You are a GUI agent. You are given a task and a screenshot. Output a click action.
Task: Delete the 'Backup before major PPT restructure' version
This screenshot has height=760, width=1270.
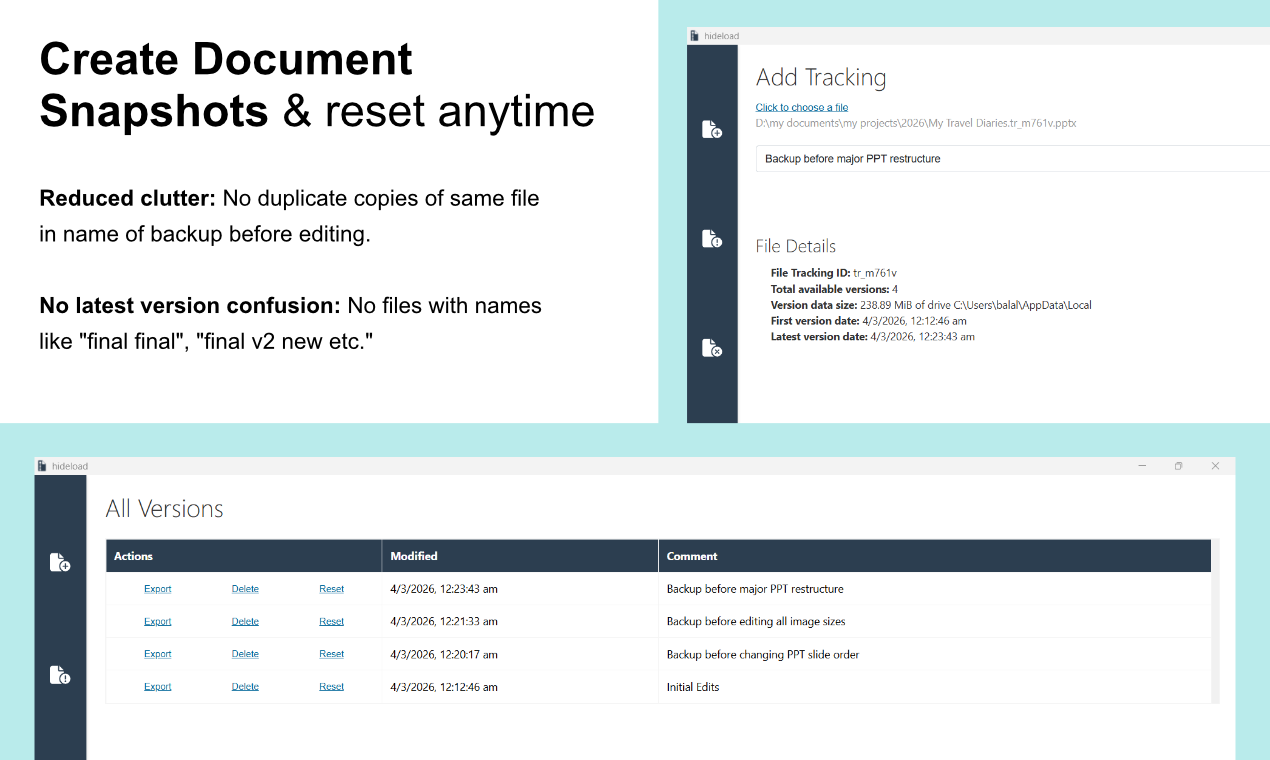[245, 589]
